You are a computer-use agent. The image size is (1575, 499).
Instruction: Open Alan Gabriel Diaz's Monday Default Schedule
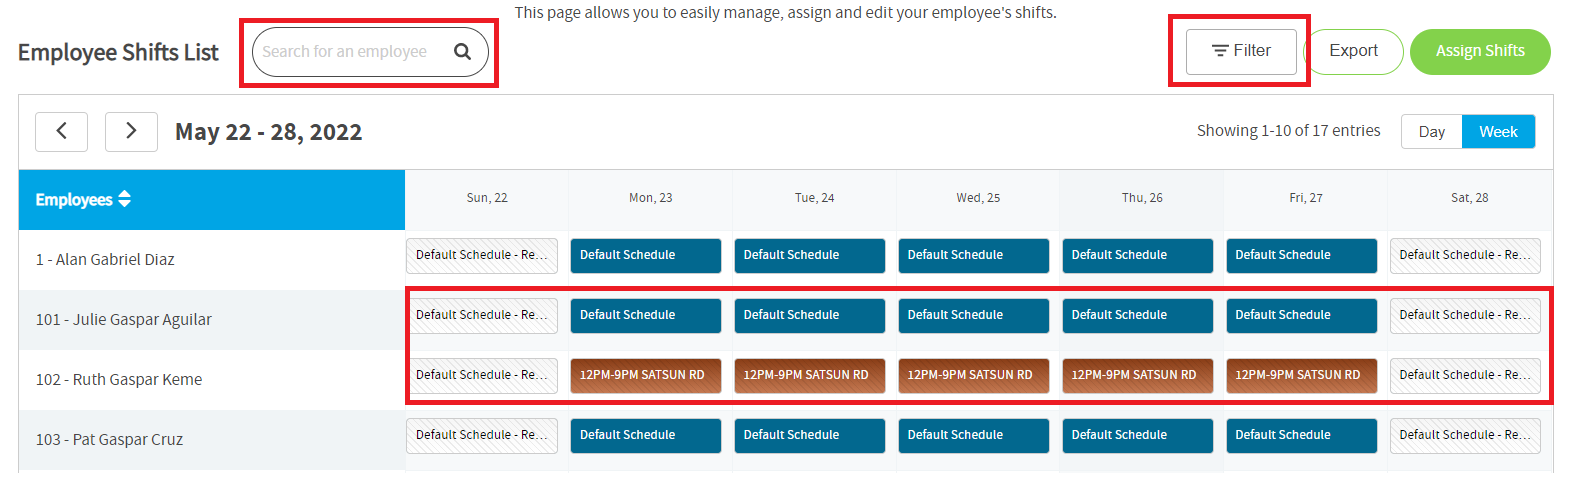pyautogui.click(x=646, y=256)
